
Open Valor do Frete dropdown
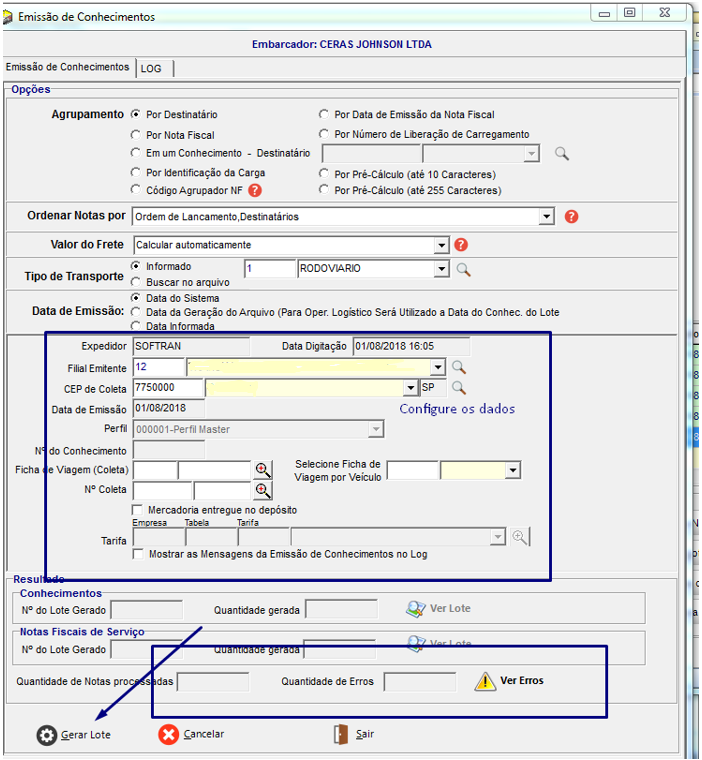(441, 245)
